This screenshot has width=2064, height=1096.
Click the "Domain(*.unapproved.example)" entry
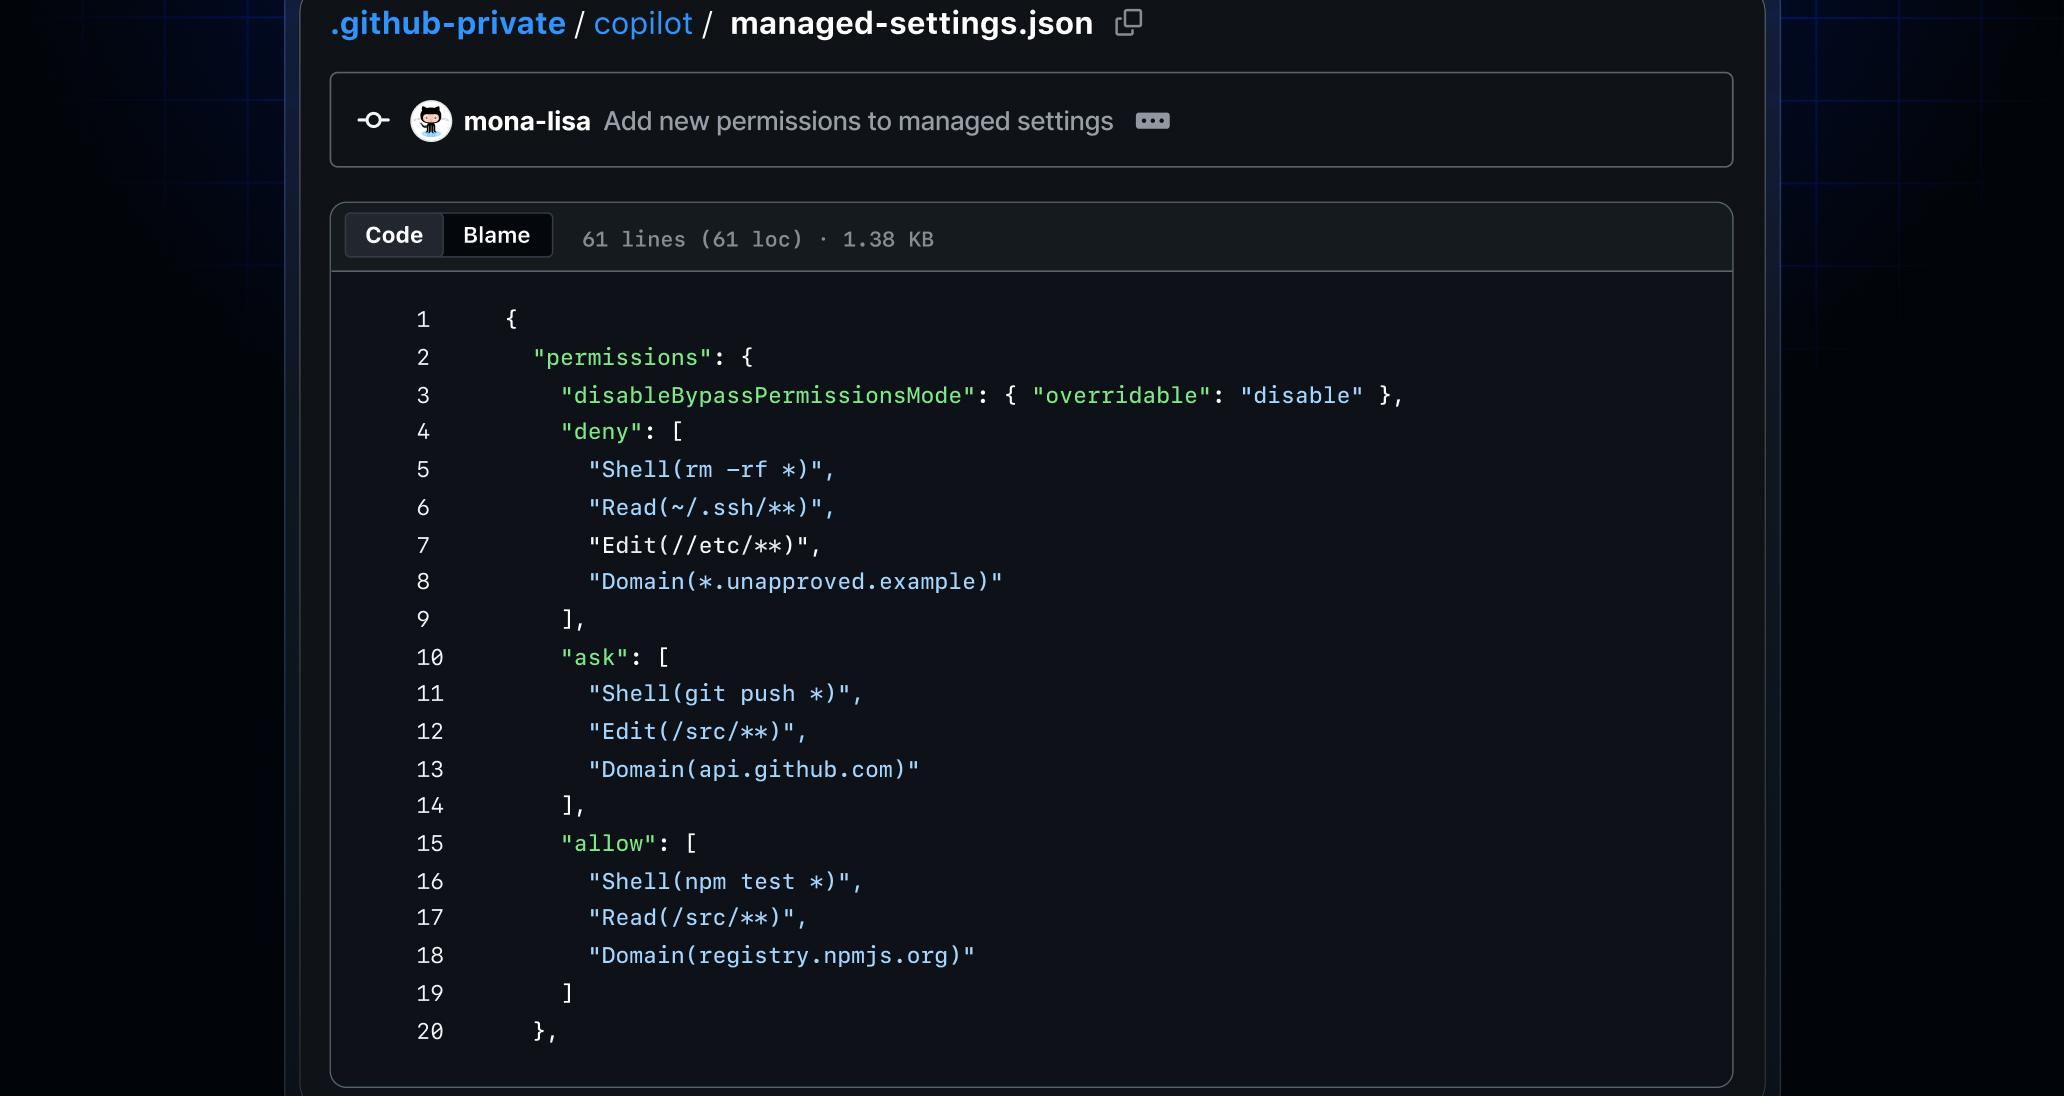pos(795,581)
